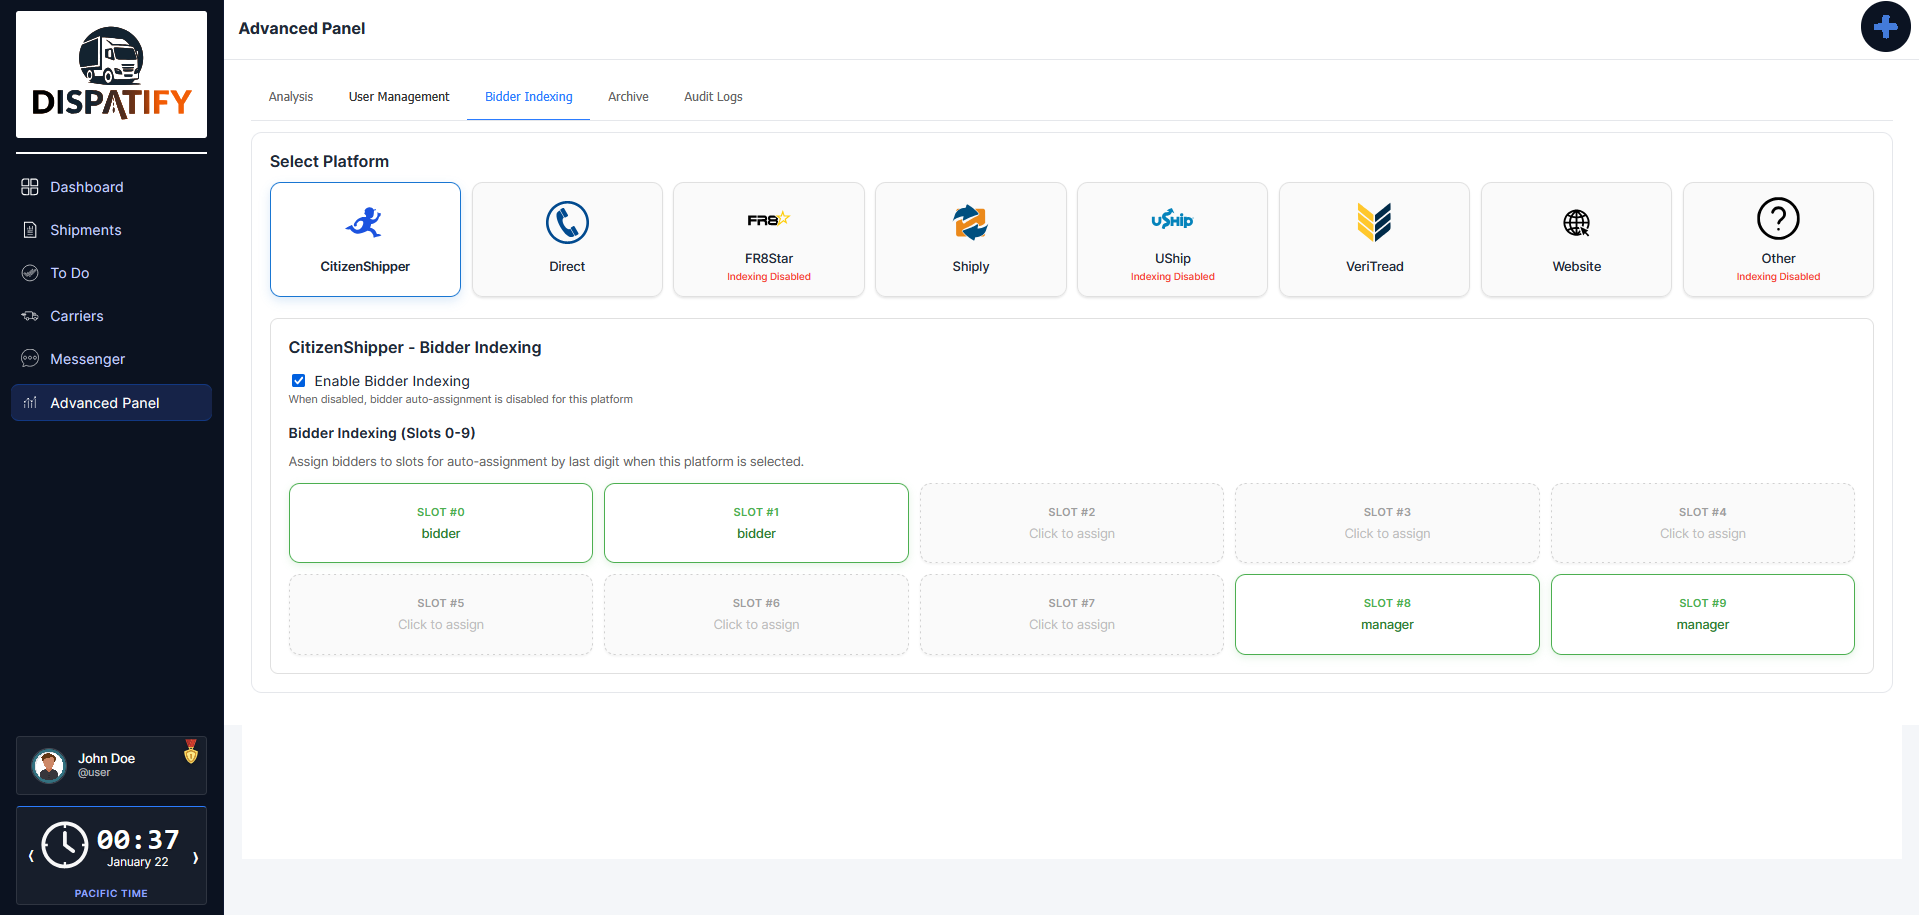Click the Dispatify truck logo
Screen dimensions: 1919x915
(x=111, y=74)
